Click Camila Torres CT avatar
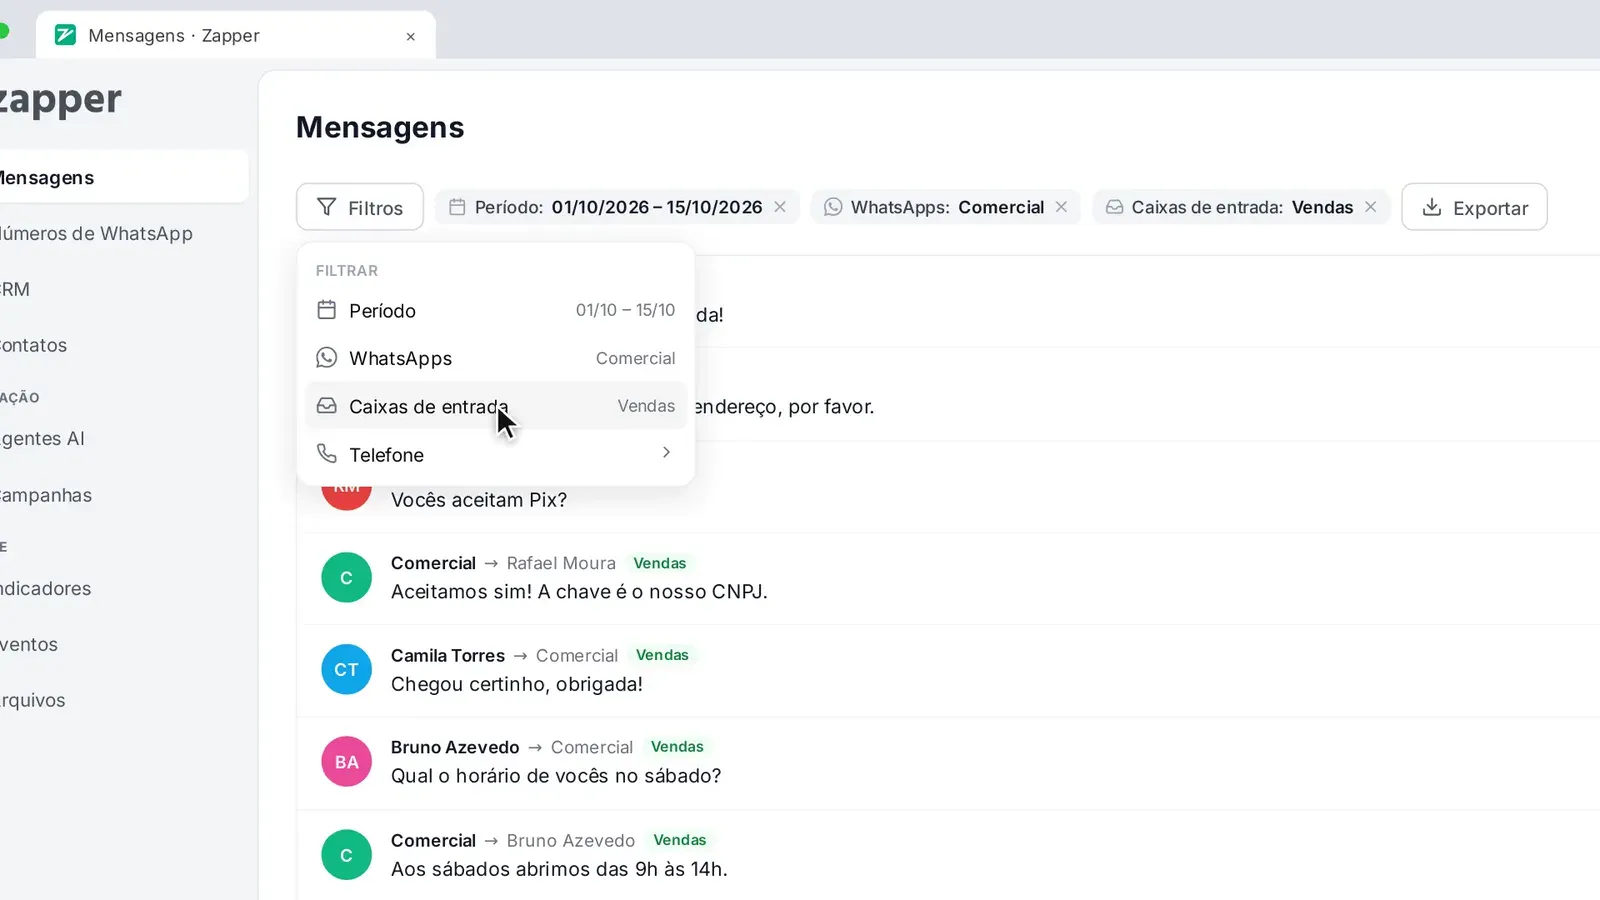Image resolution: width=1600 pixels, height=900 pixels. point(346,669)
